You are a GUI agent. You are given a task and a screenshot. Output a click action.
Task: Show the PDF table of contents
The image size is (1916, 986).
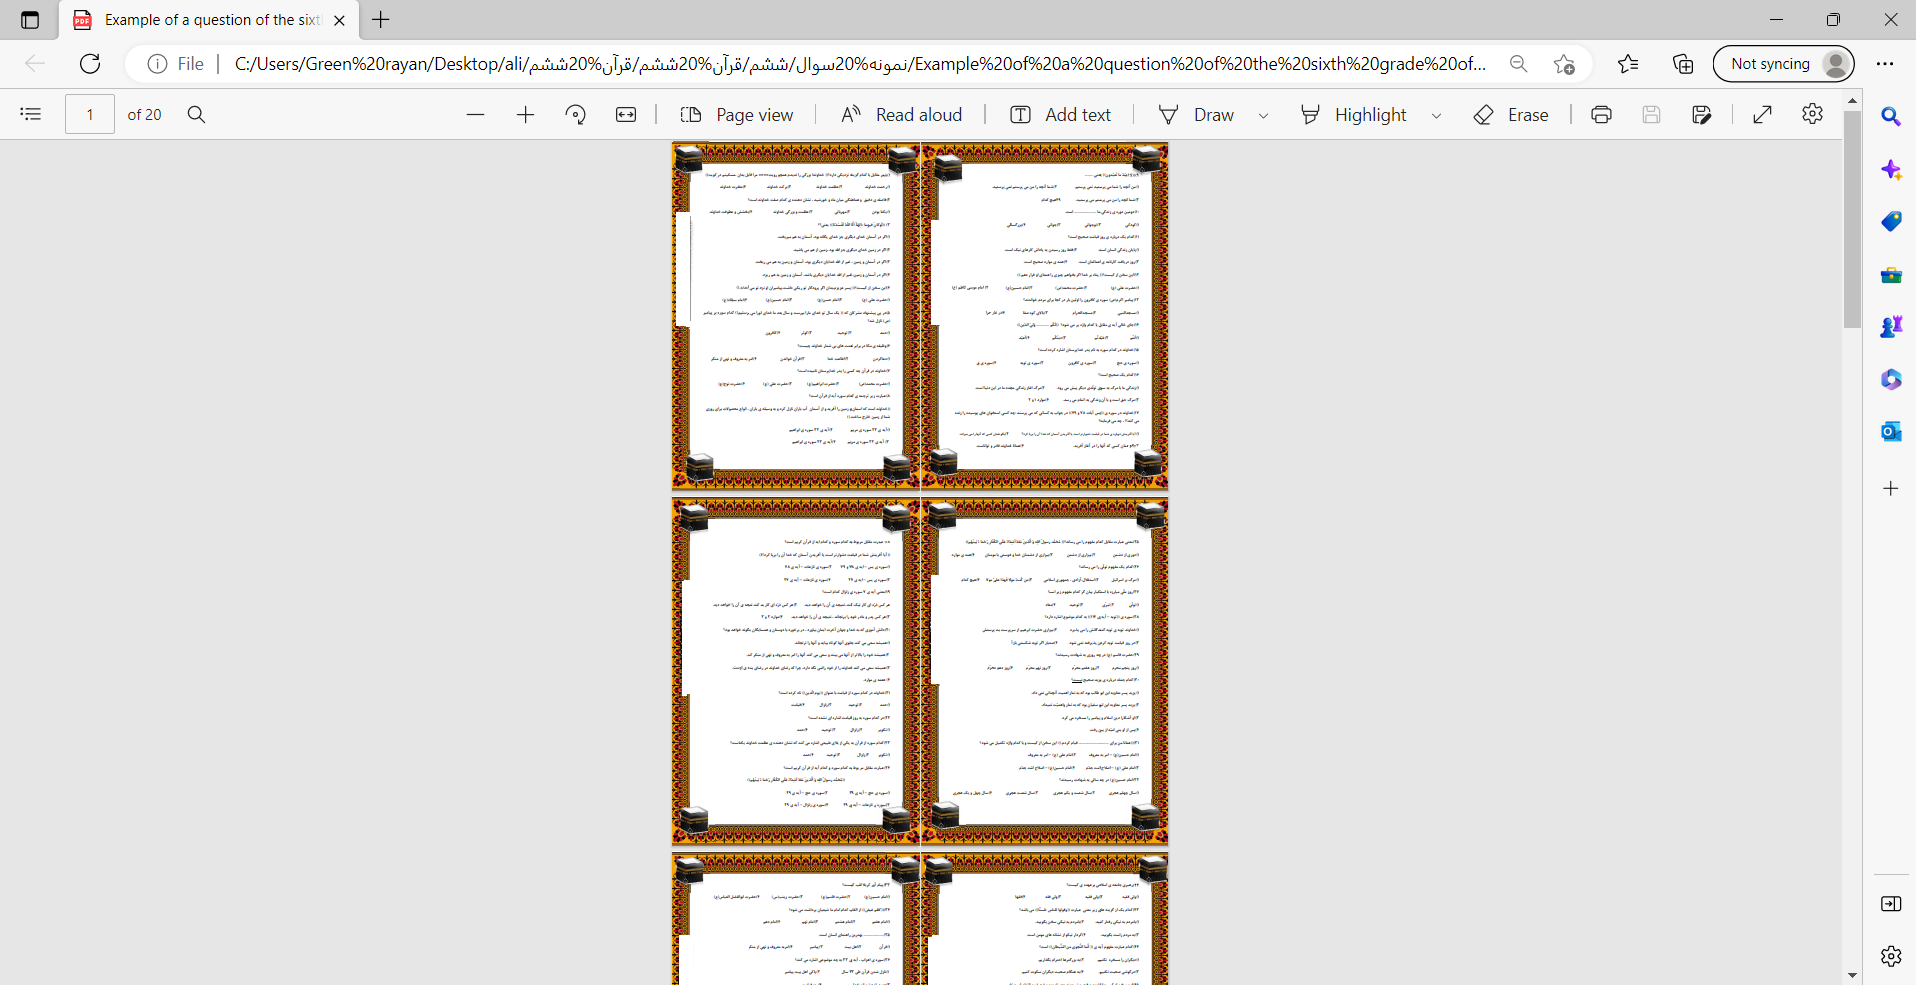pyautogui.click(x=31, y=114)
